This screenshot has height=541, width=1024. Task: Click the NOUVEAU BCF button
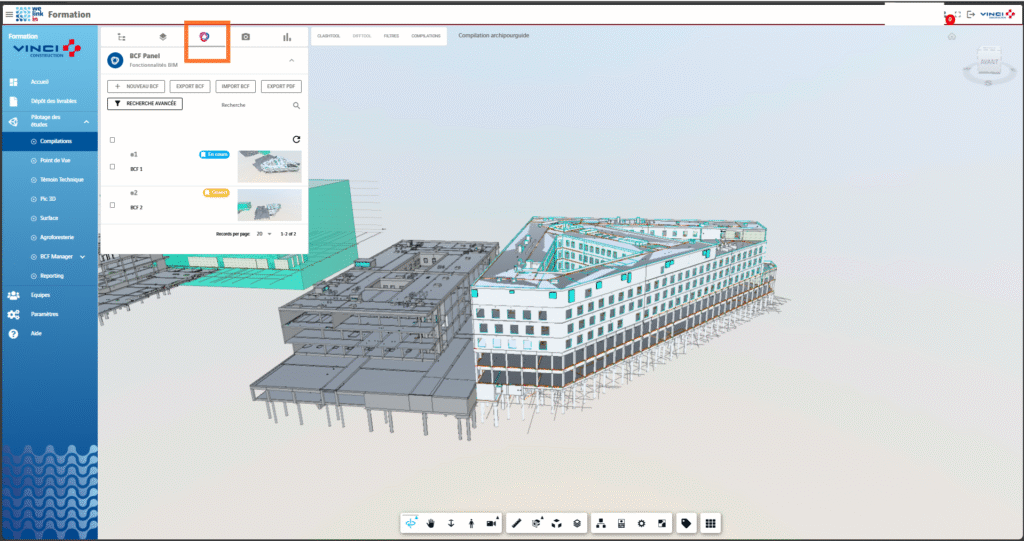click(x=135, y=87)
